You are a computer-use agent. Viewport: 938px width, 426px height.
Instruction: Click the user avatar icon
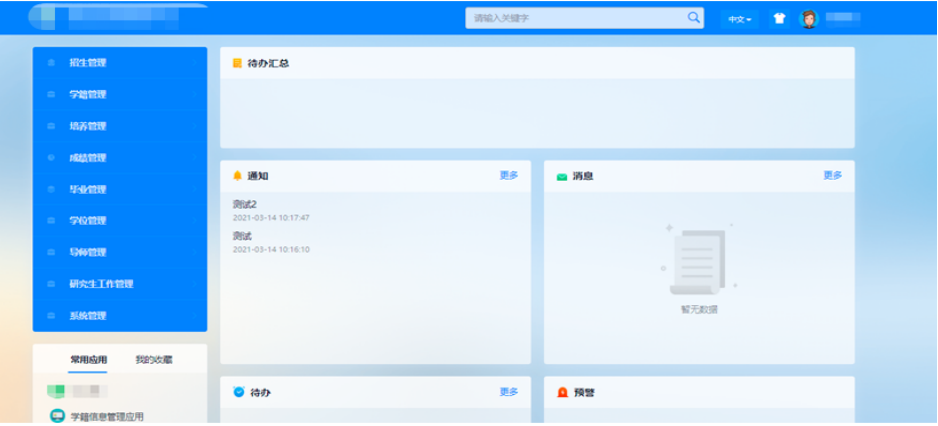pyautogui.click(x=809, y=19)
